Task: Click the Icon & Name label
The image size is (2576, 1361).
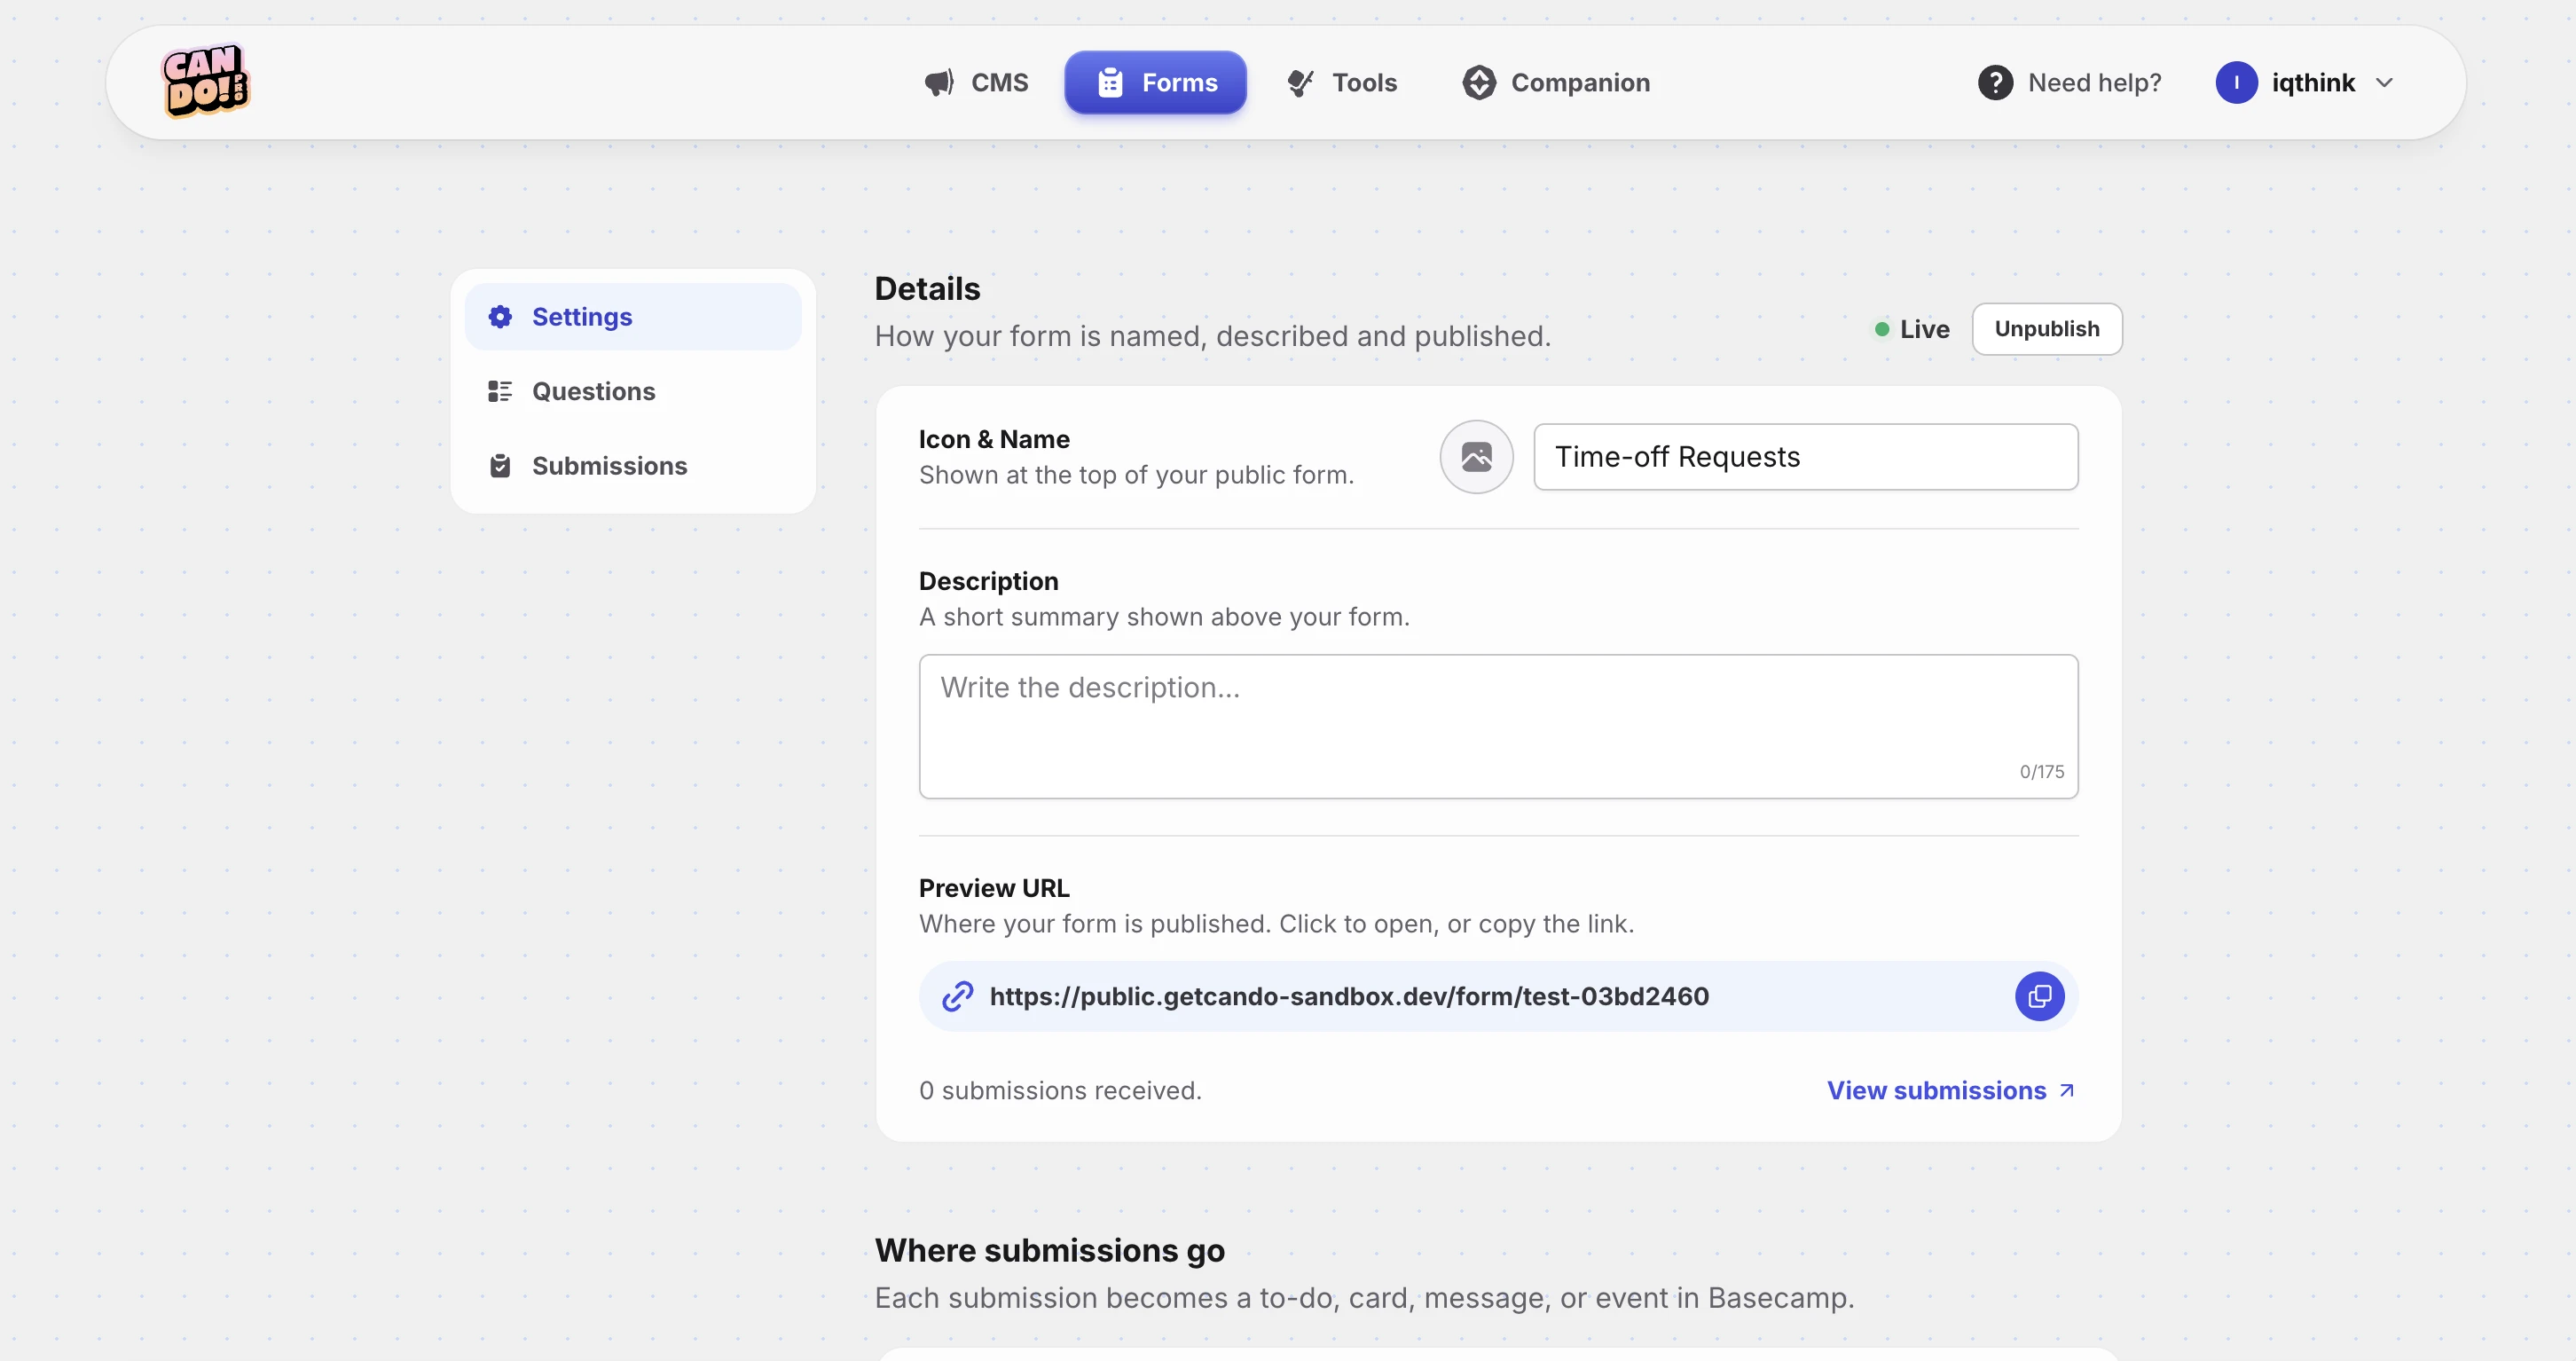Action: pos(994,439)
